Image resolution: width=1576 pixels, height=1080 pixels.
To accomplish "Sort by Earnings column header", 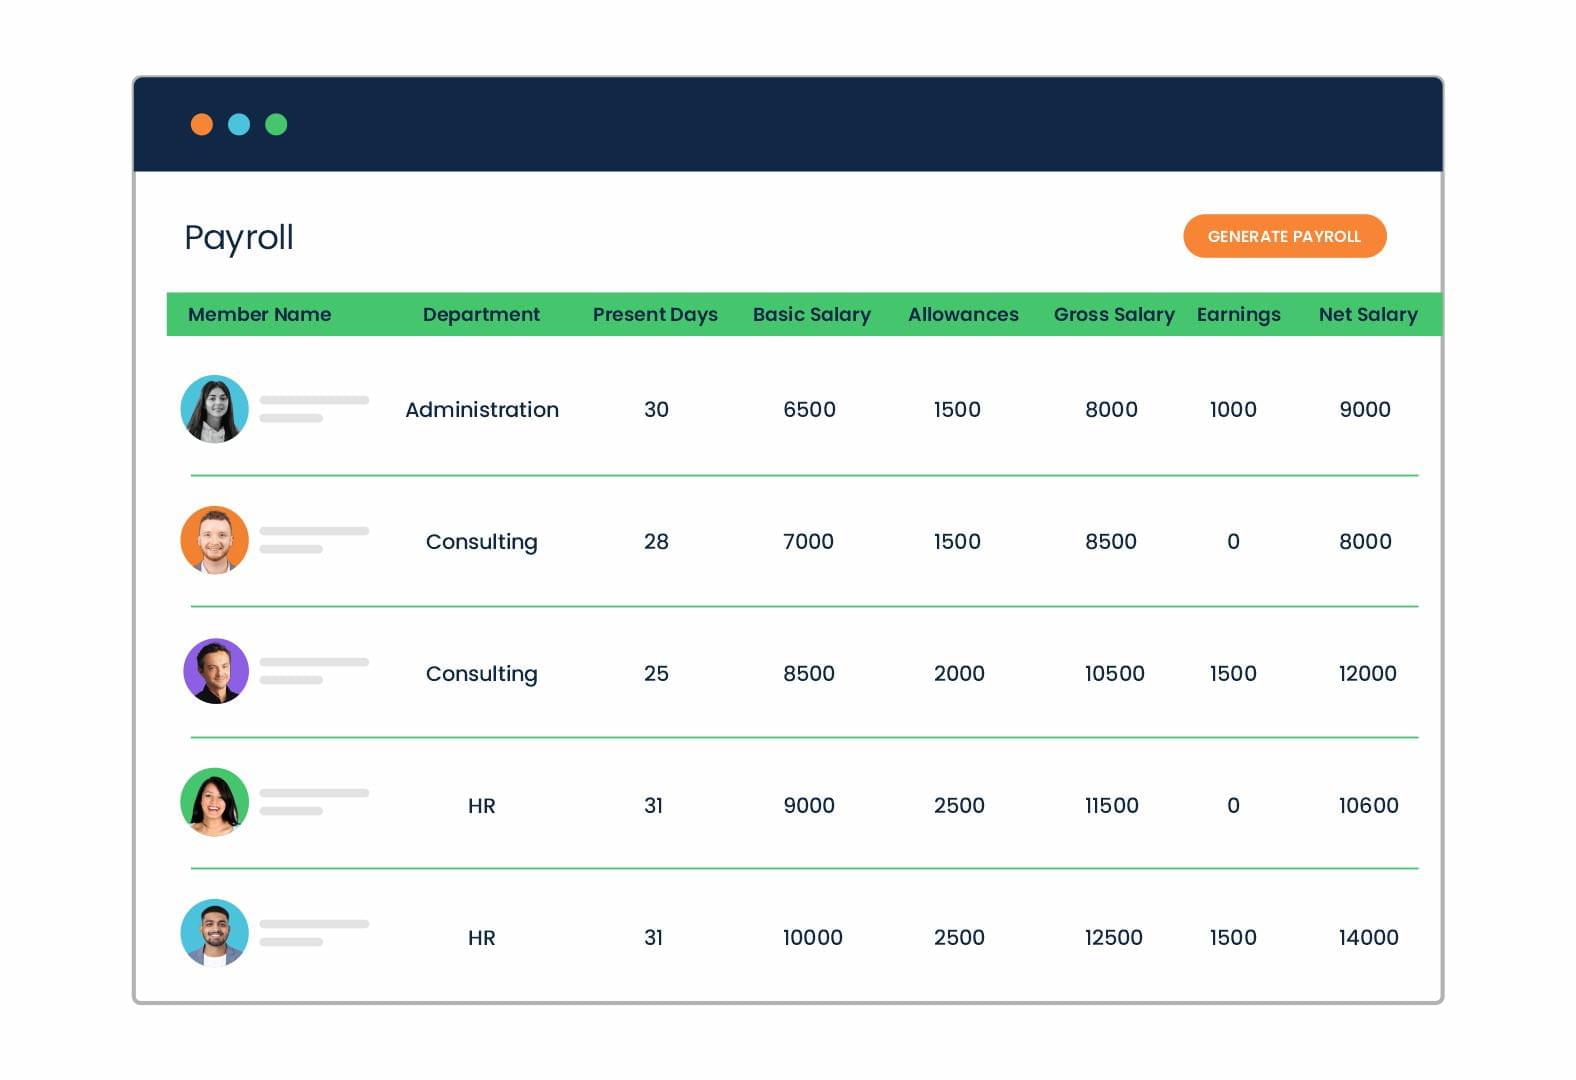I will coord(1238,315).
